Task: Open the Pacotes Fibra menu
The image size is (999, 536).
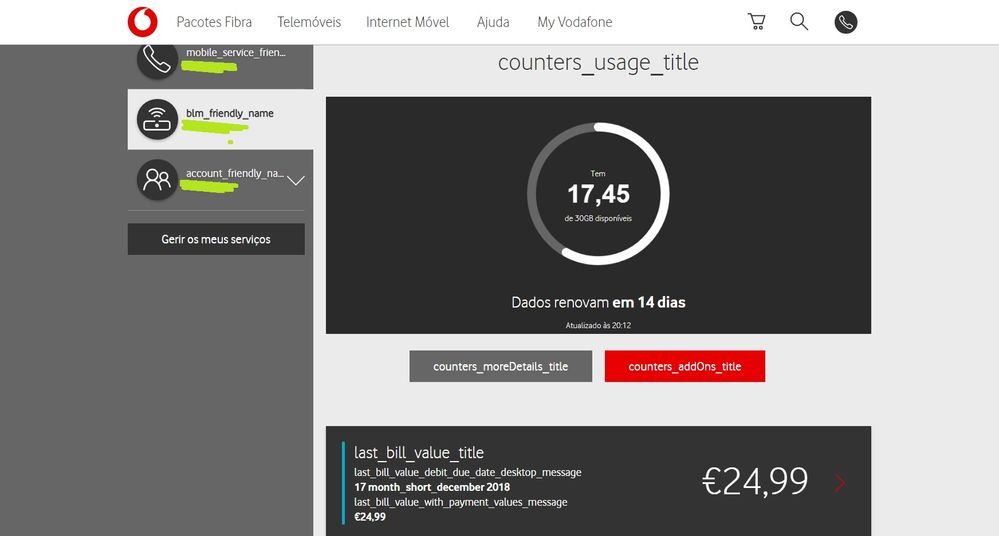Action: click(214, 22)
